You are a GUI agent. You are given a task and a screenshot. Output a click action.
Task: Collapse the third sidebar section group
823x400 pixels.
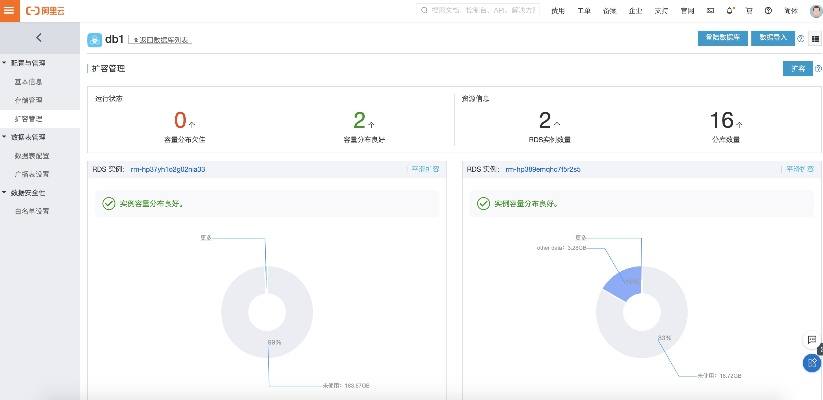click(x=4, y=192)
